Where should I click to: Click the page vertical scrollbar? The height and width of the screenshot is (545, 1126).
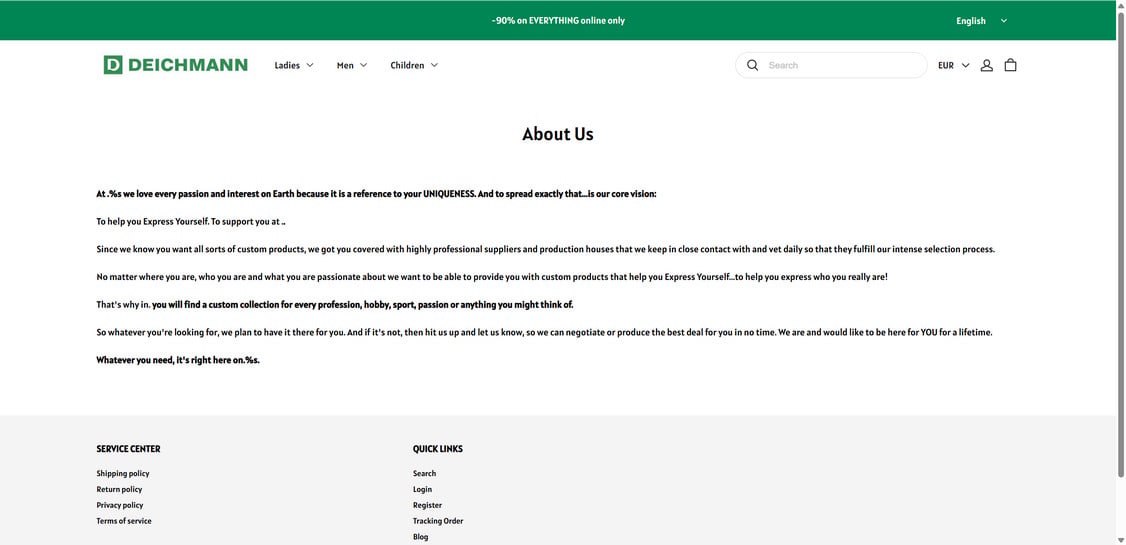1121,244
